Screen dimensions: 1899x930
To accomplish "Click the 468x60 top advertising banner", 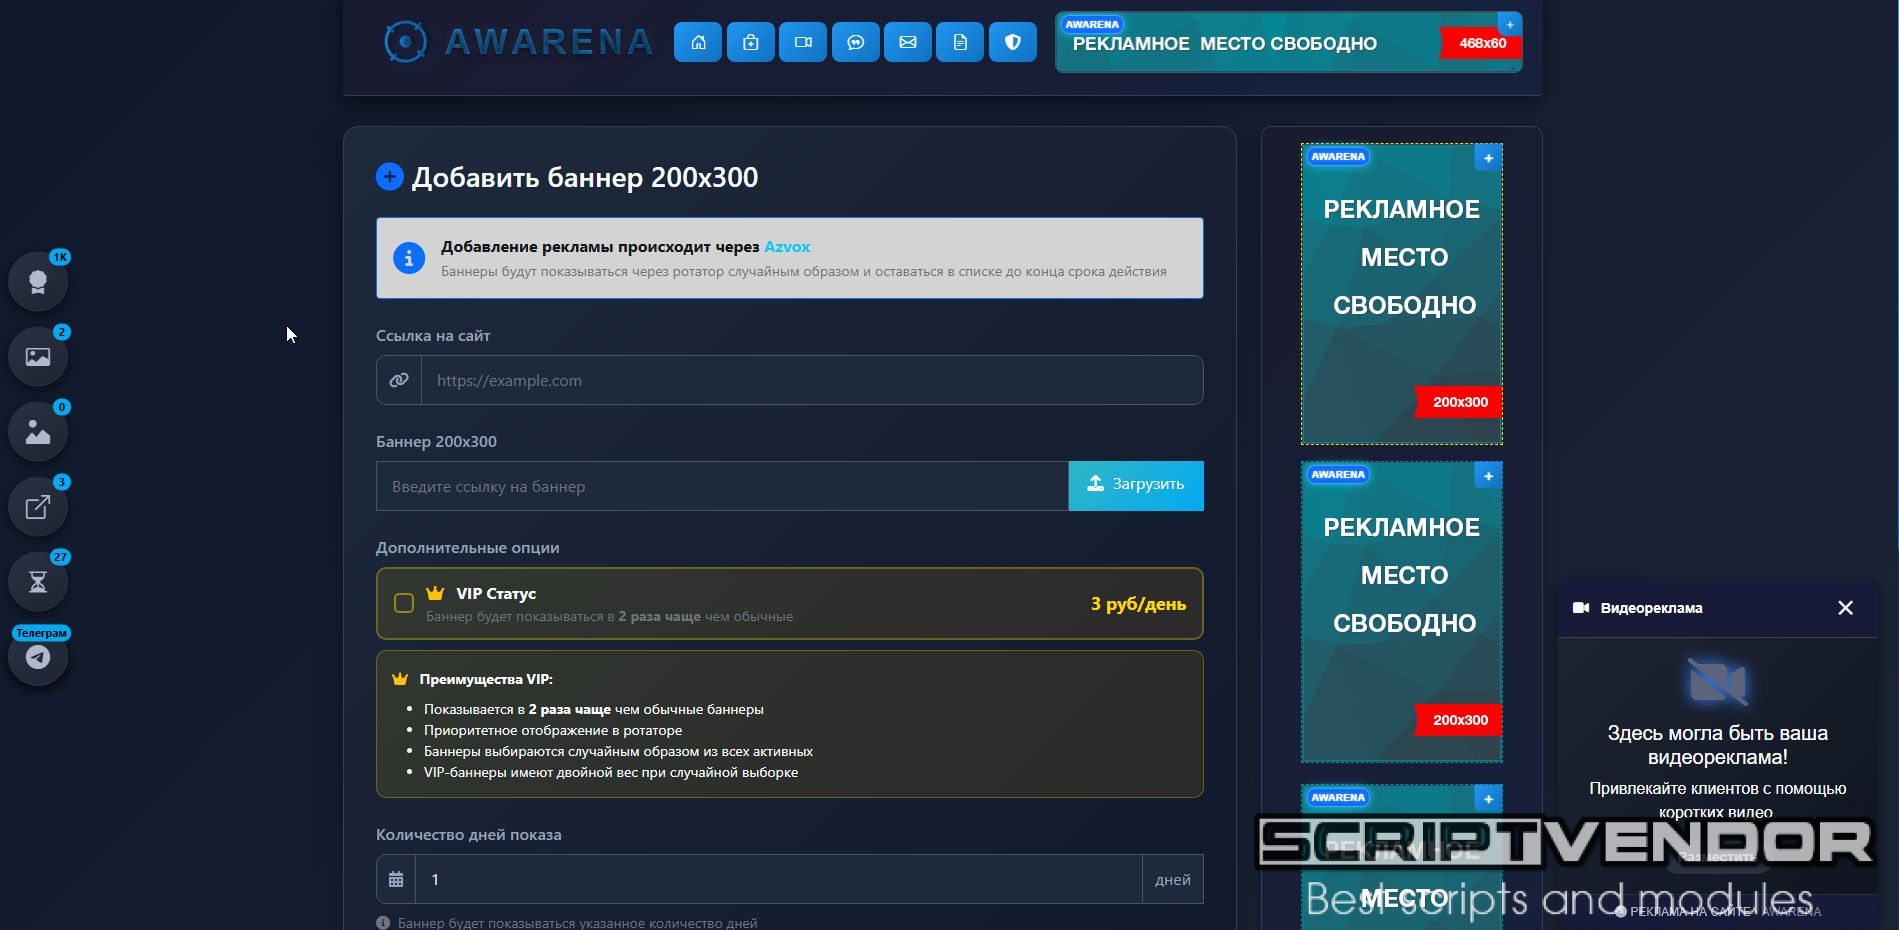I will click(x=1288, y=43).
